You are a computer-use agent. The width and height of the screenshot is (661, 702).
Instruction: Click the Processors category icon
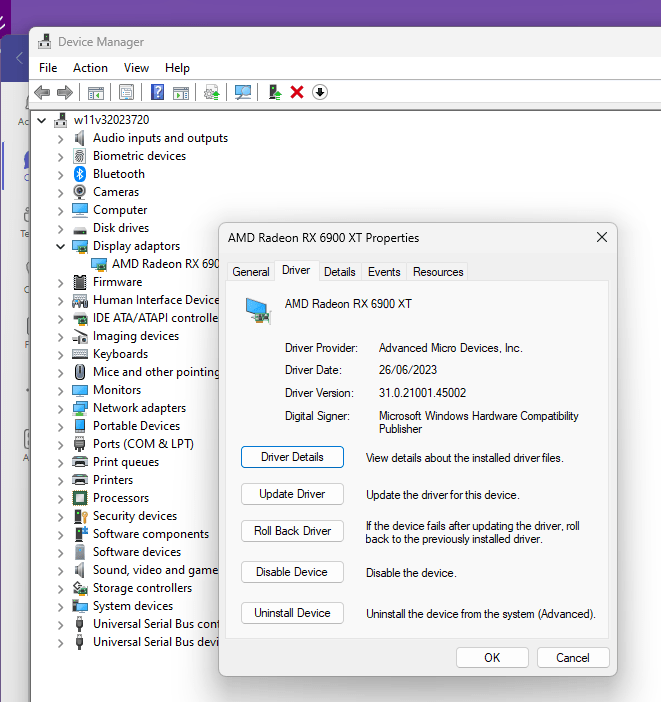(x=80, y=498)
